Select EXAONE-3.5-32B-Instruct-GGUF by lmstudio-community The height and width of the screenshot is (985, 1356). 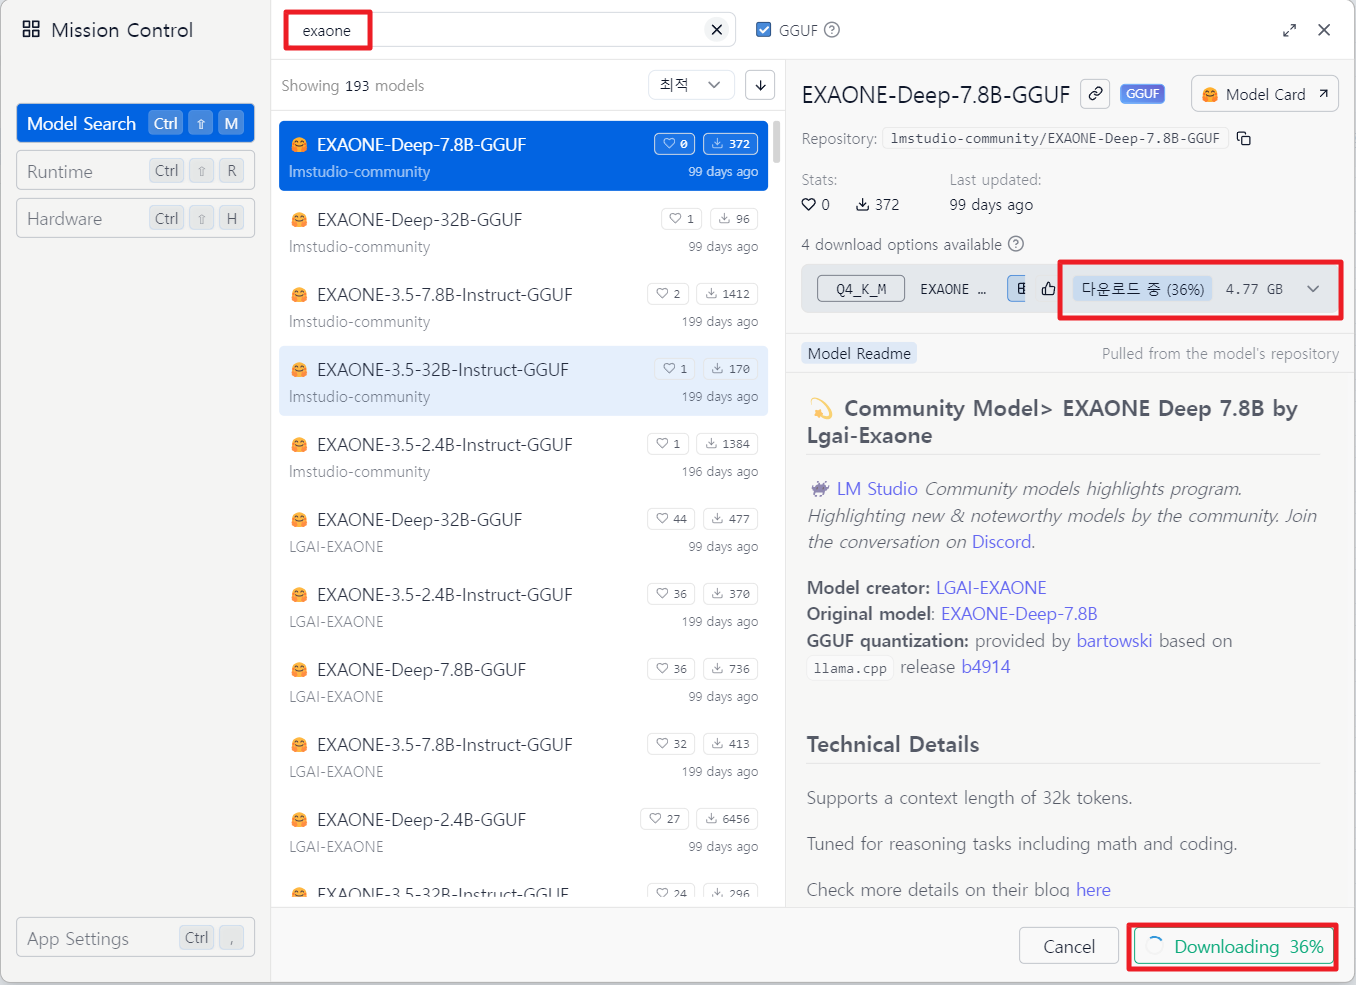pos(523,381)
